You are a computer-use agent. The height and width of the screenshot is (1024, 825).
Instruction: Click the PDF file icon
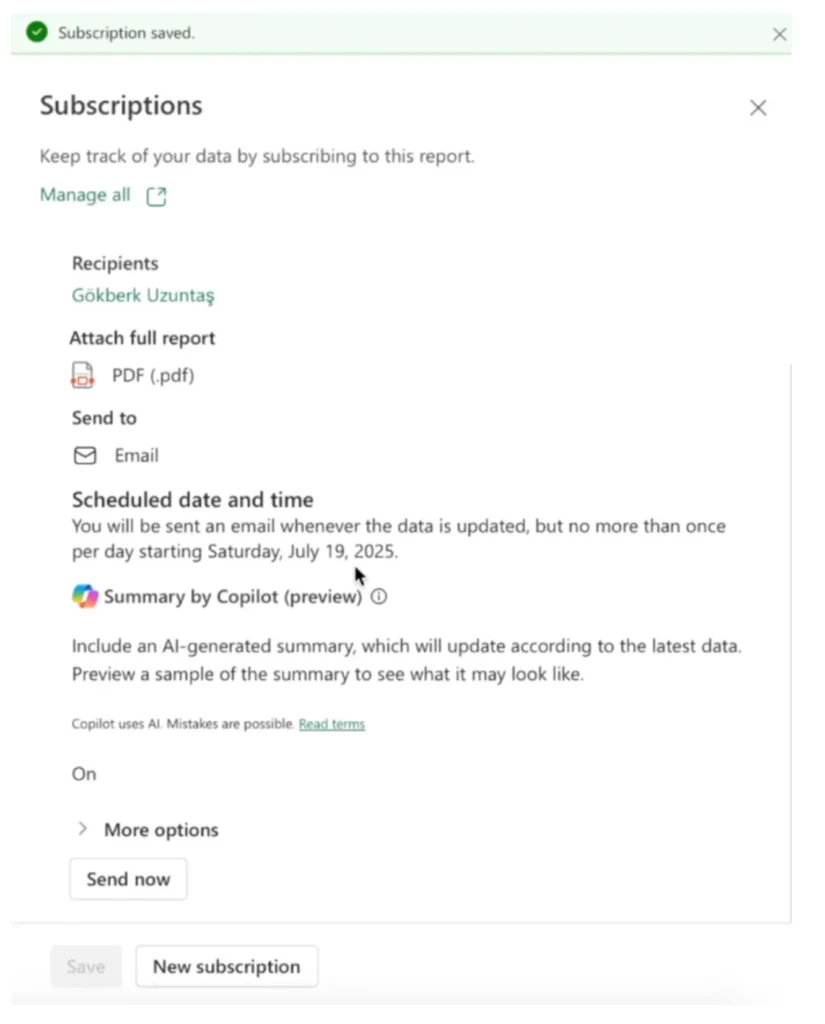pos(83,376)
